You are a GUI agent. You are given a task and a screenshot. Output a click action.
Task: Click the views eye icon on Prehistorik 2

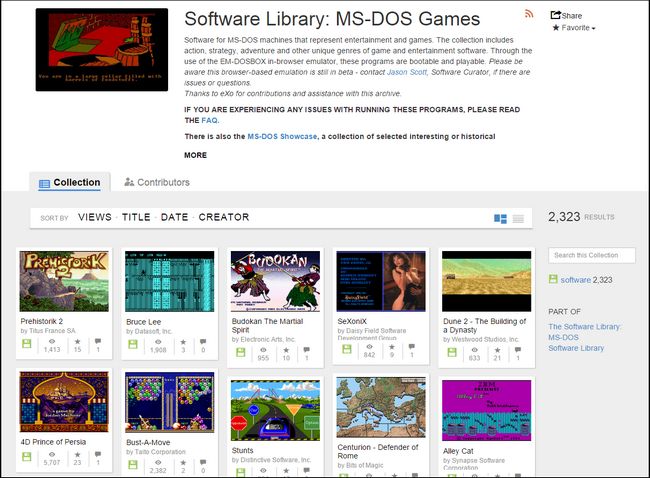pyautogui.click(x=52, y=341)
